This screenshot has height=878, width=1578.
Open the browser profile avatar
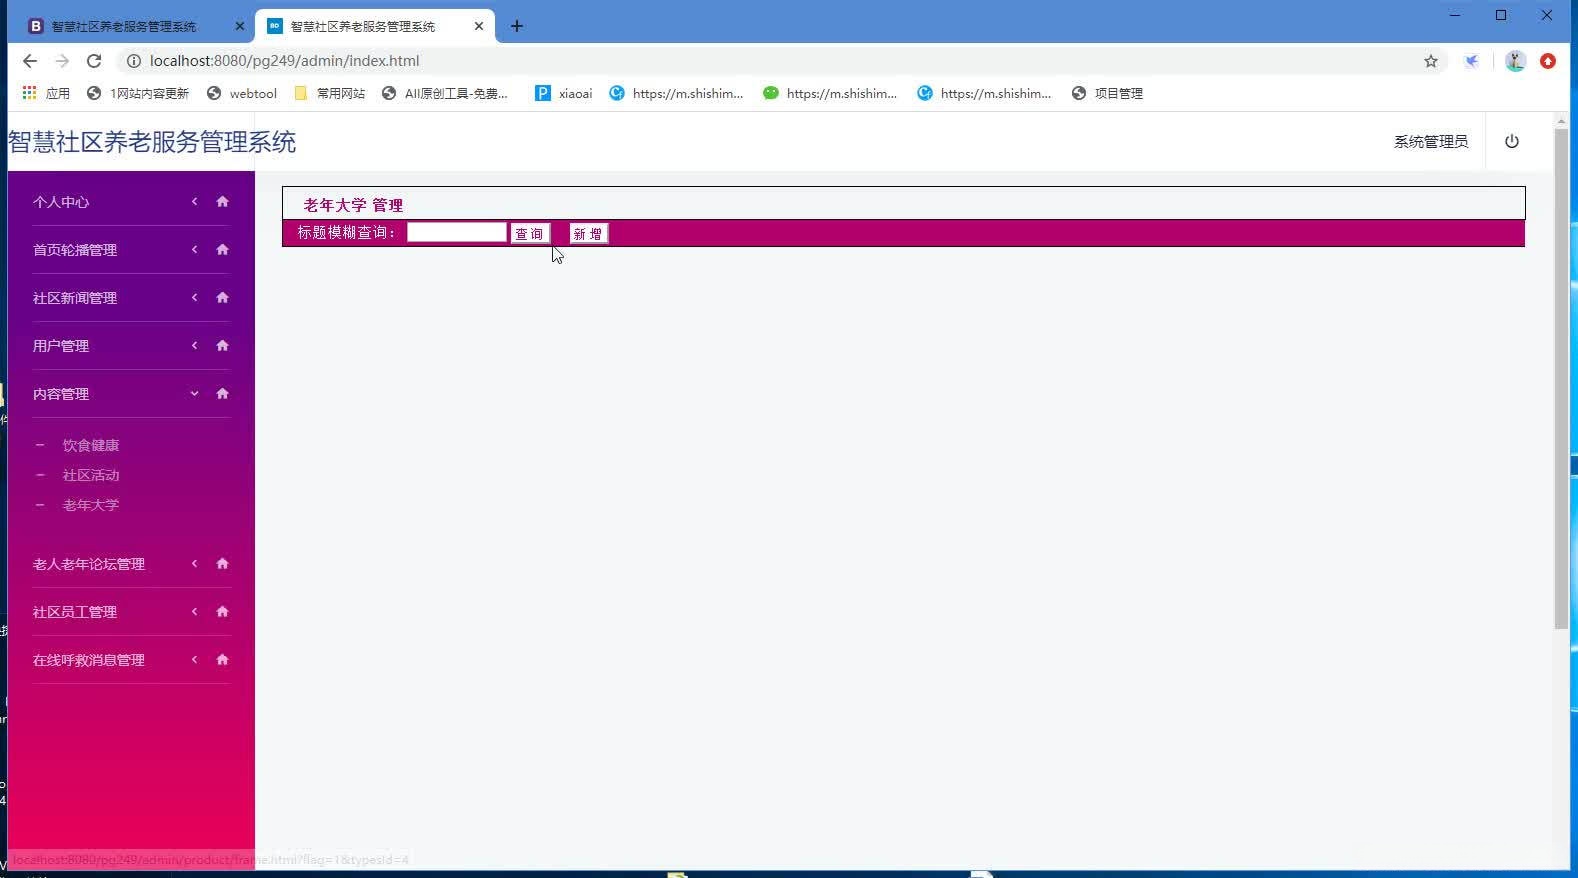(x=1515, y=61)
